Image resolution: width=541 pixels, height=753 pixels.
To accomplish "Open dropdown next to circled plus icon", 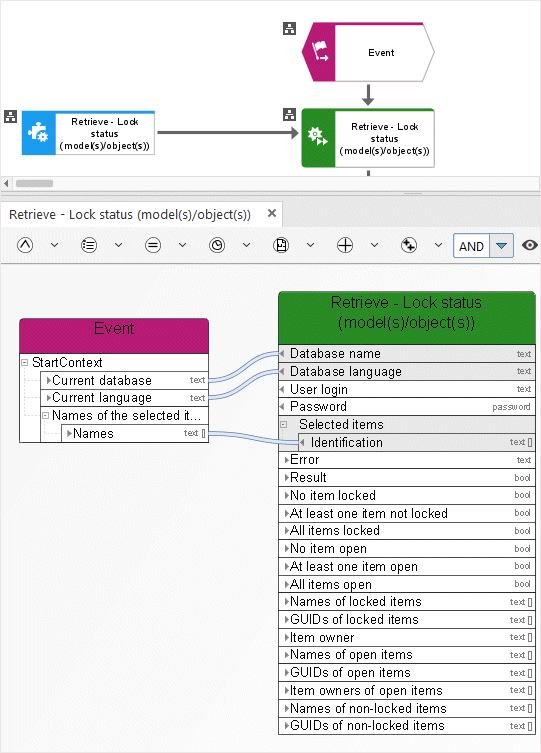I will pyautogui.click(x=374, y=245).
